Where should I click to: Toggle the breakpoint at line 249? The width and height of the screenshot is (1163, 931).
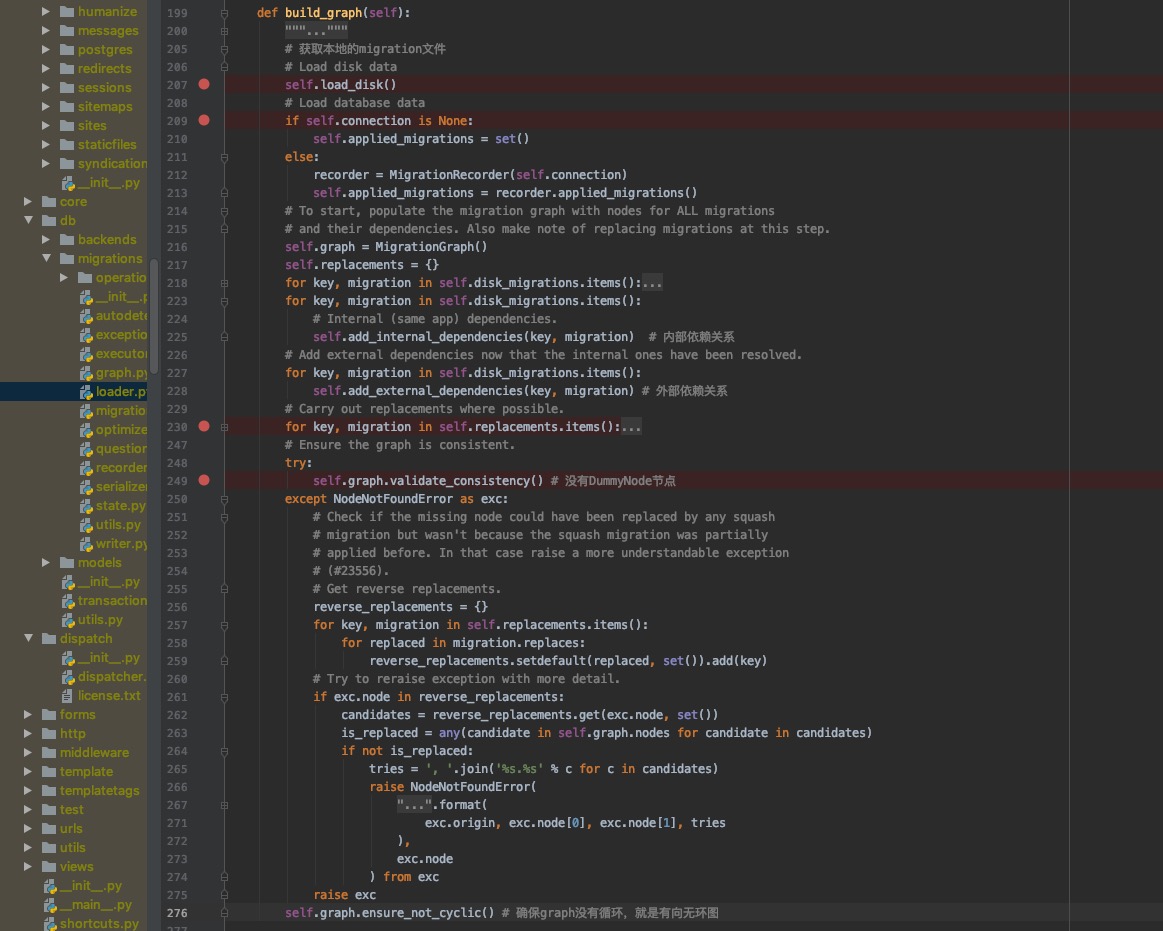[204, 481]
